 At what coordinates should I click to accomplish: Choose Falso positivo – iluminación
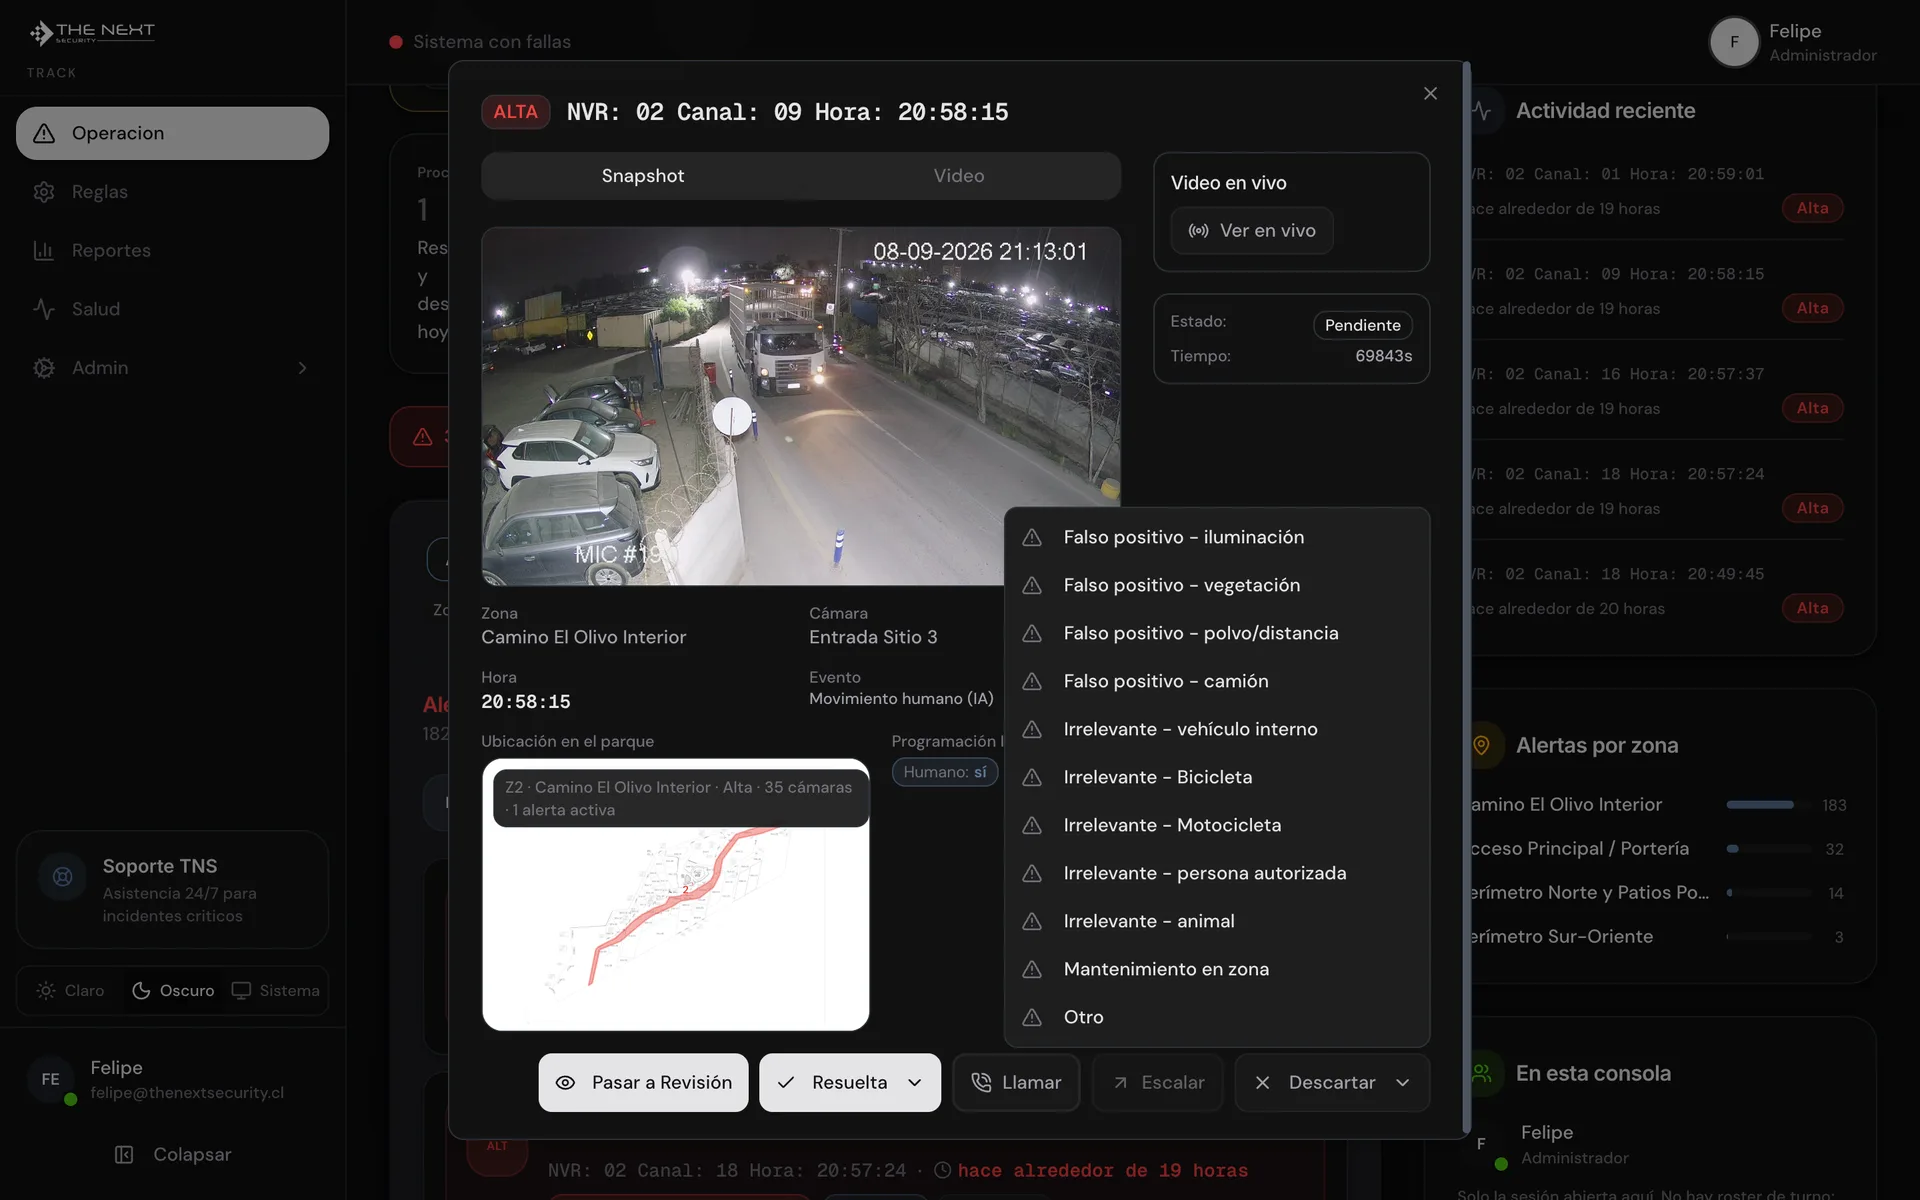1217,537
